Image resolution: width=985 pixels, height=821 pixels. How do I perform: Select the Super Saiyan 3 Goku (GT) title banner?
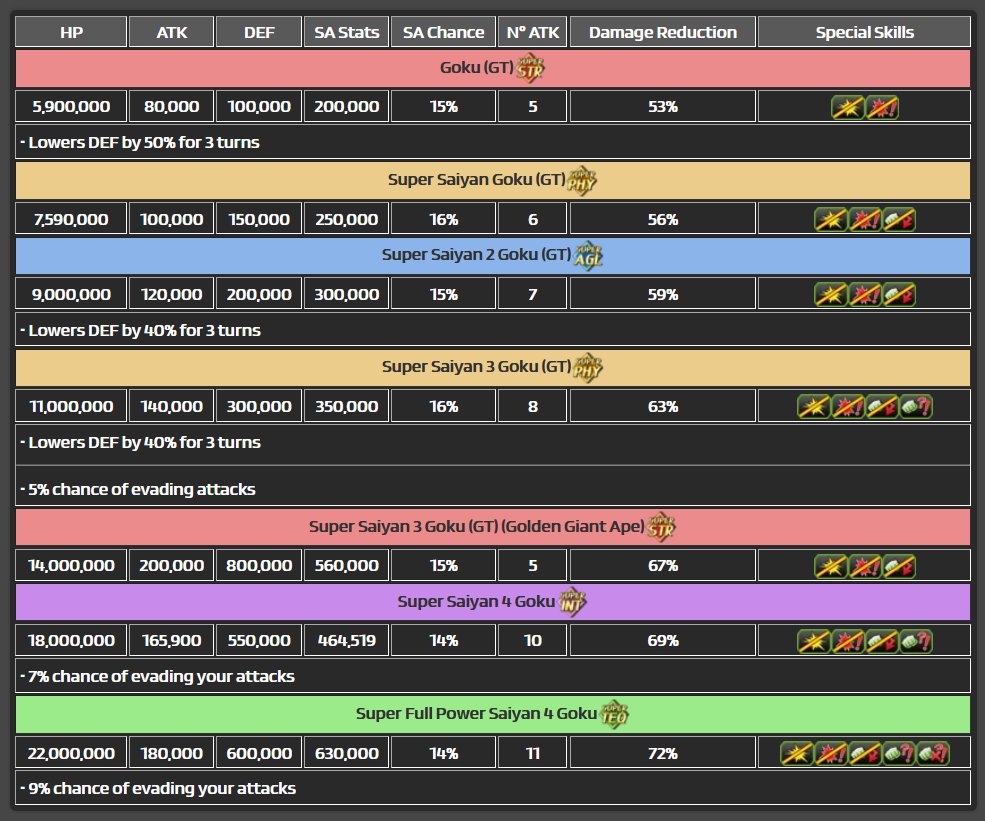493,368
